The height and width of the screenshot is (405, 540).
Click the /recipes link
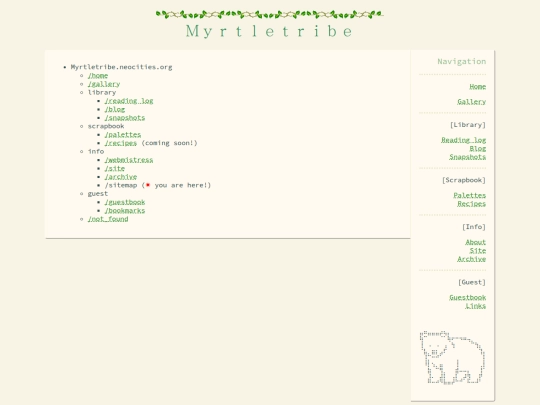click(x=121, y=143)
